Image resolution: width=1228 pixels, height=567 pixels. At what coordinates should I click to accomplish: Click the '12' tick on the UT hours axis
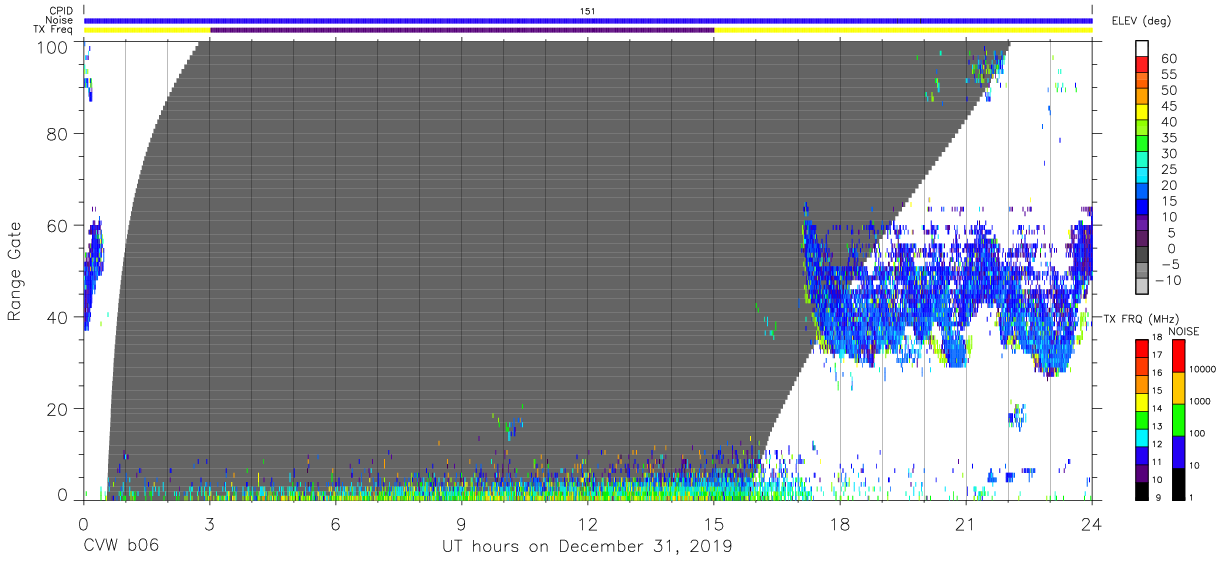point(588,523)
